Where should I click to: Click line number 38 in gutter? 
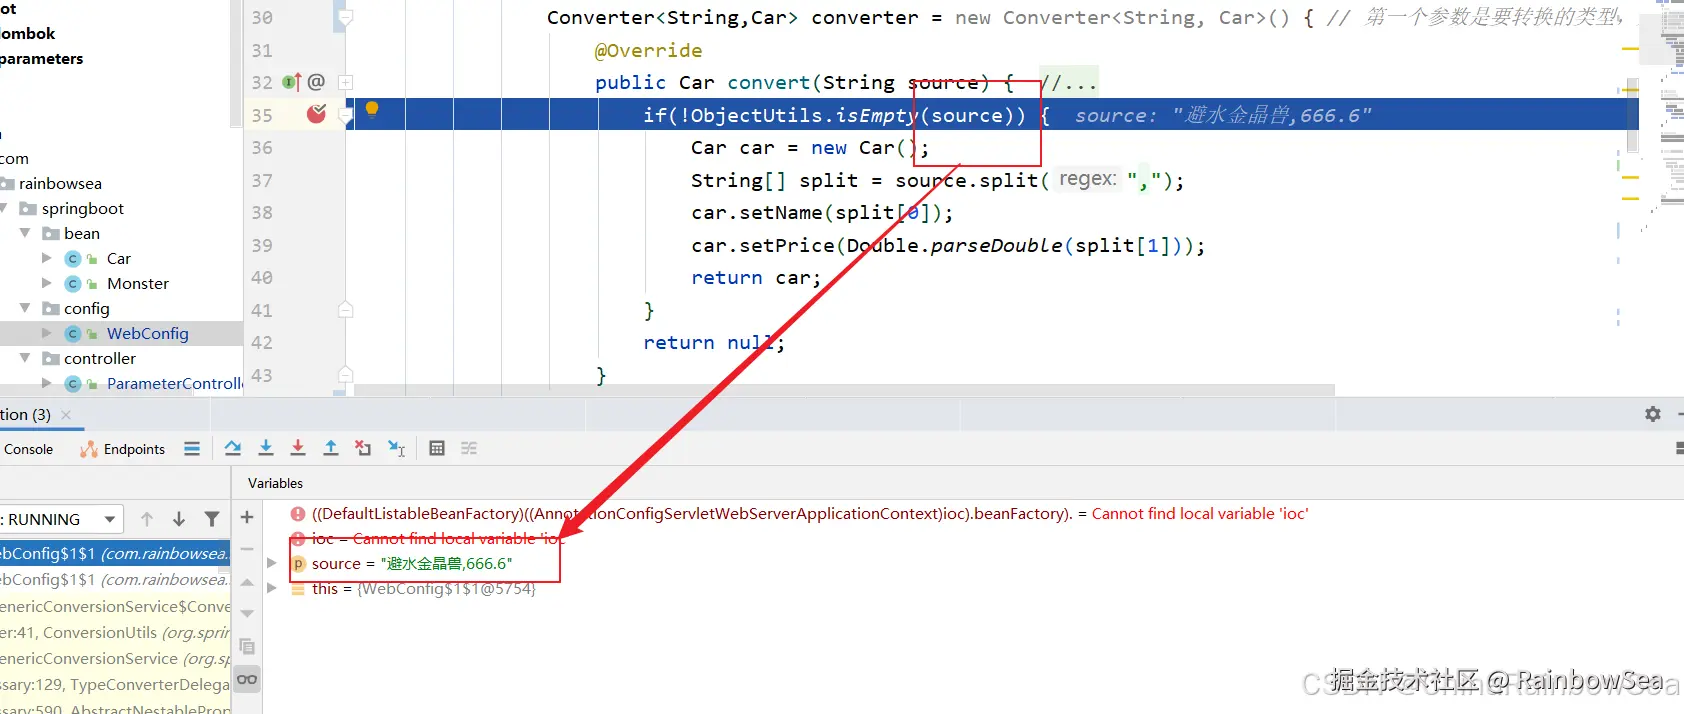(262, 212)
